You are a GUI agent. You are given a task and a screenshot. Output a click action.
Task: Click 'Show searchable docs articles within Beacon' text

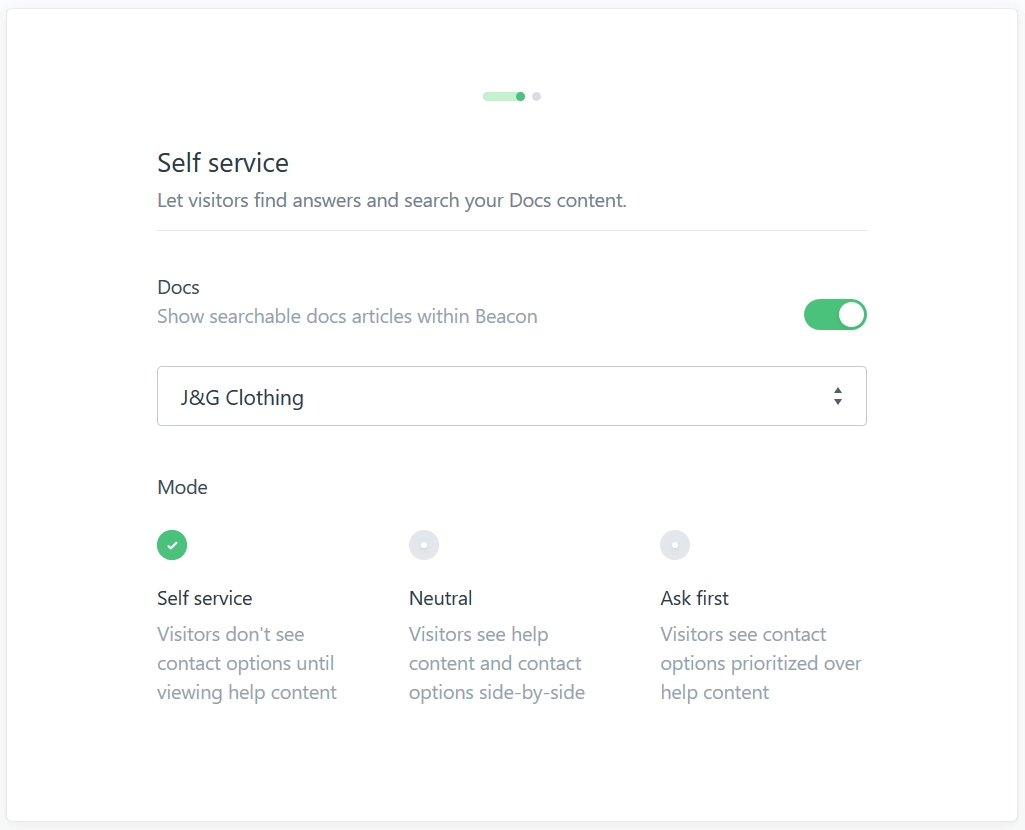pos(347,316)
